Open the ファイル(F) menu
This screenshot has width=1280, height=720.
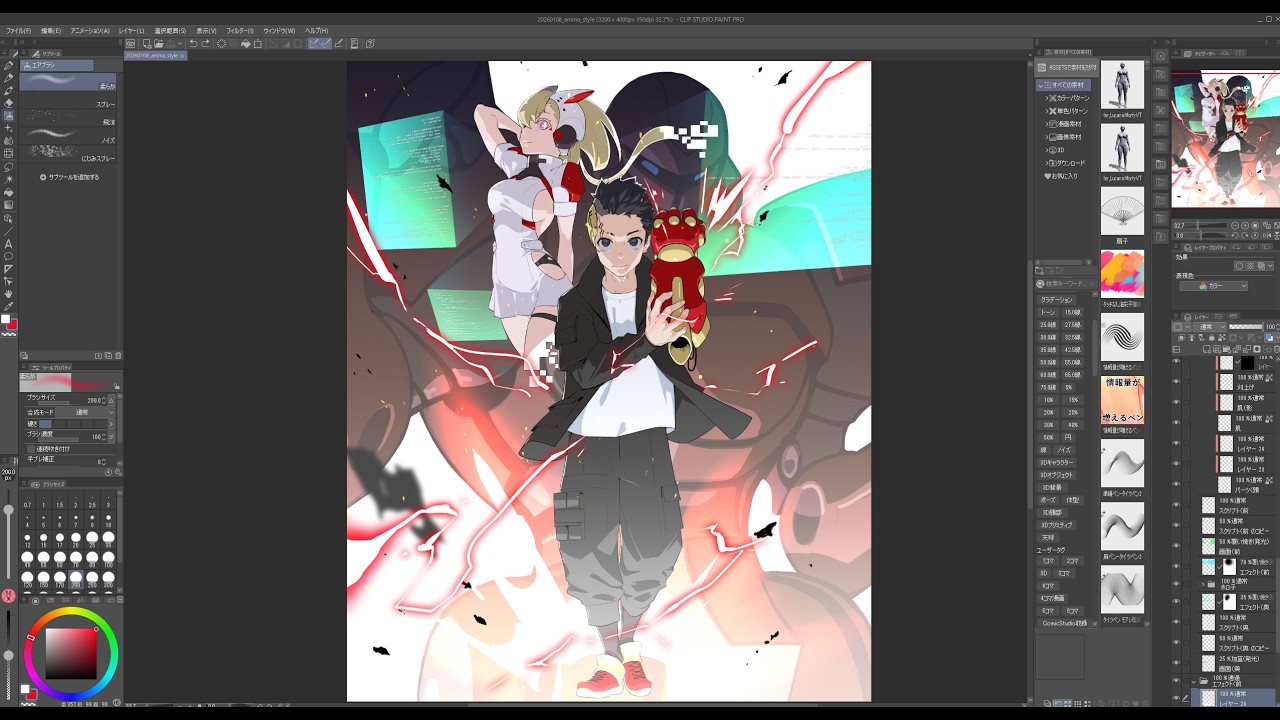(19, 31)
